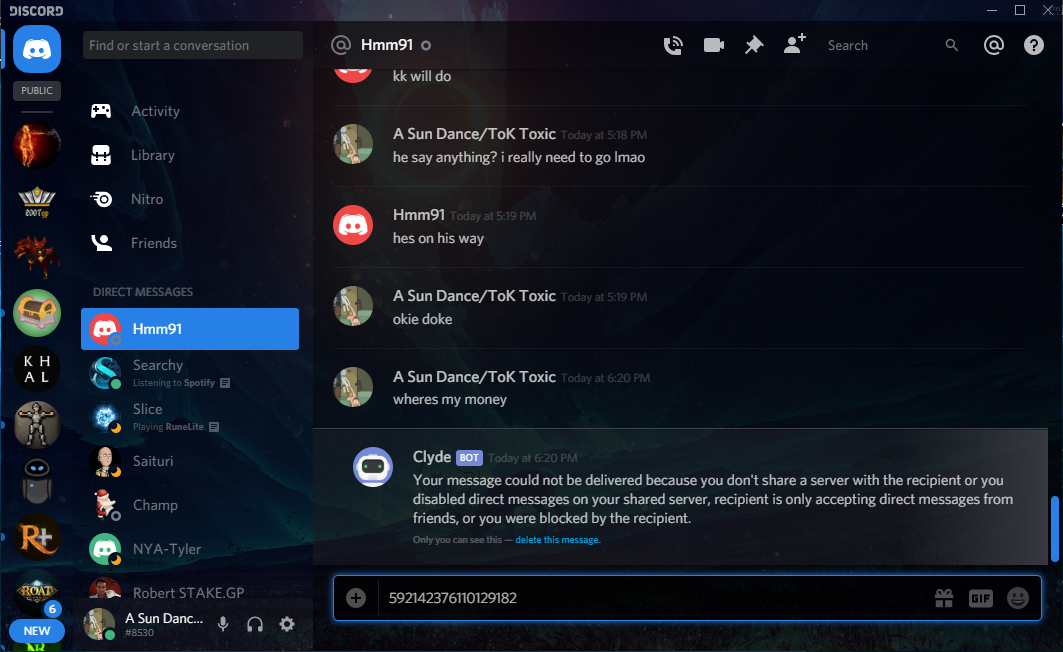Viewport: 1063px width, 652px height.
Task: Toggle microphone mute
Action: pyautogui.click(x=223, y=624)
